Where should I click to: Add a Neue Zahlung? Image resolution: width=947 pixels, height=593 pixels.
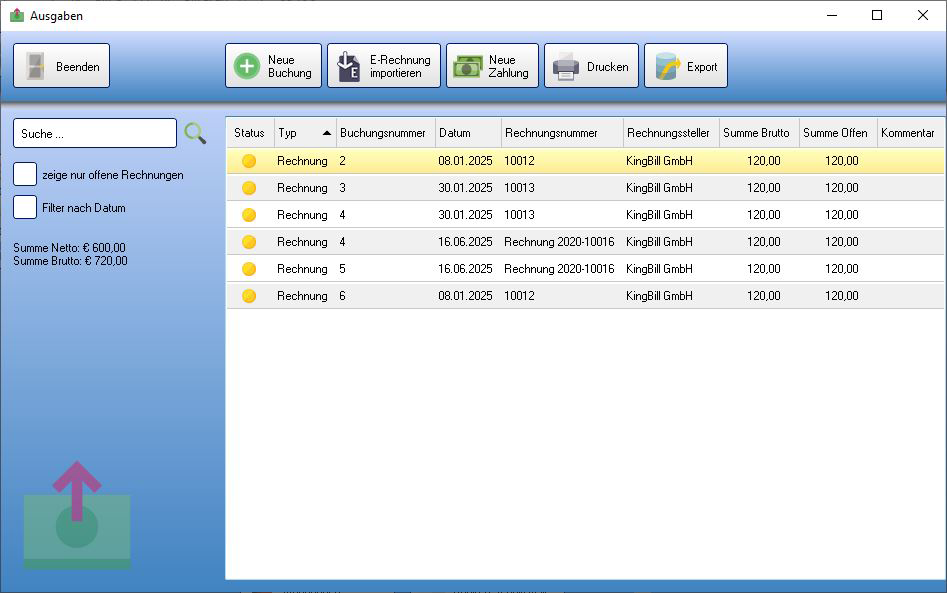click(x=492, y=66)
